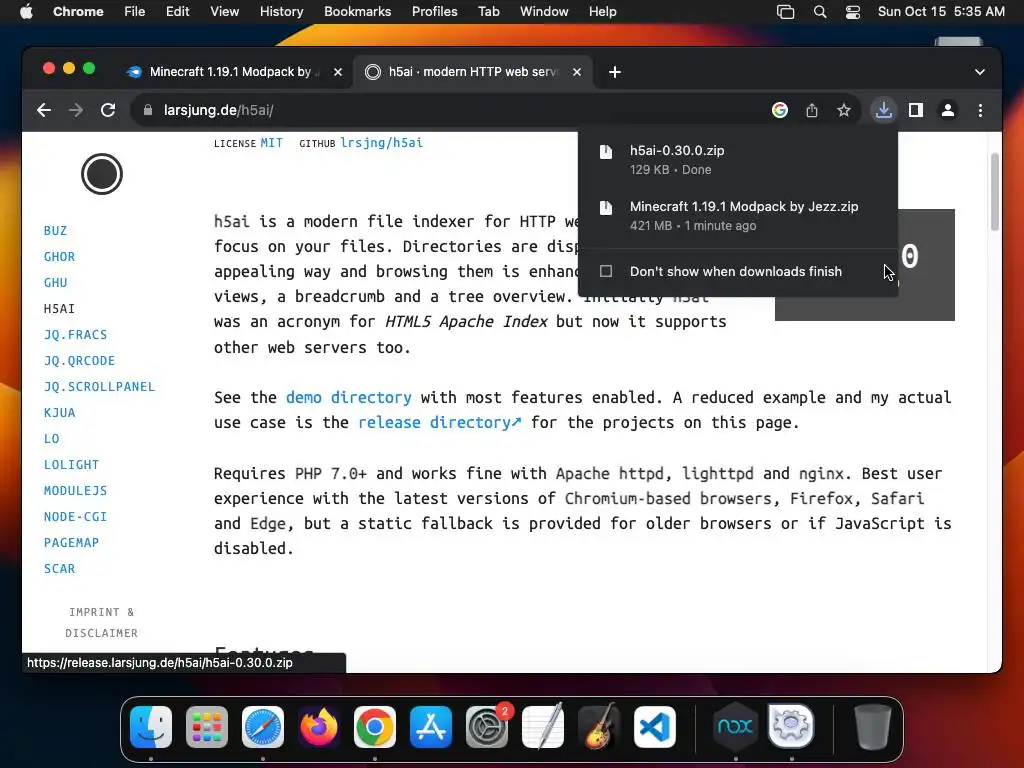Screen dimensions: 1024x768
Task: Go to SCAR in sidebar
Action: [59, 569]
